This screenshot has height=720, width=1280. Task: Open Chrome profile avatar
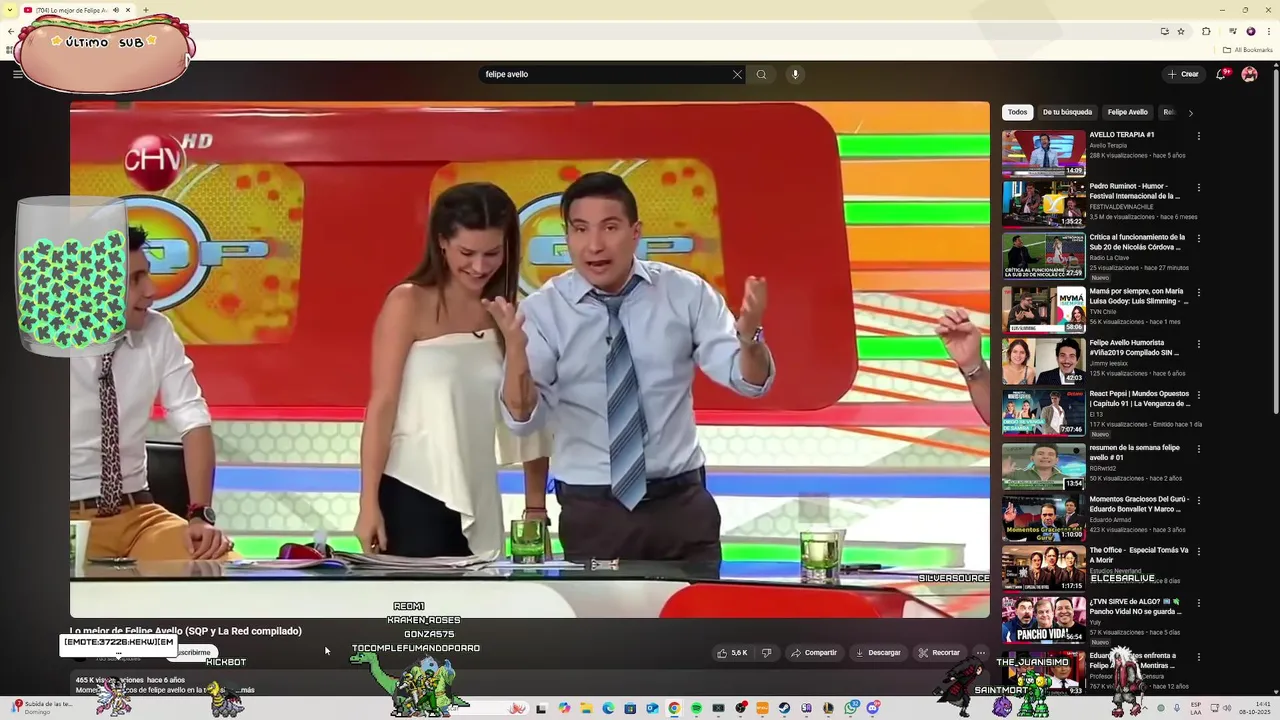pyautogui.click(x=1250, y=31)
